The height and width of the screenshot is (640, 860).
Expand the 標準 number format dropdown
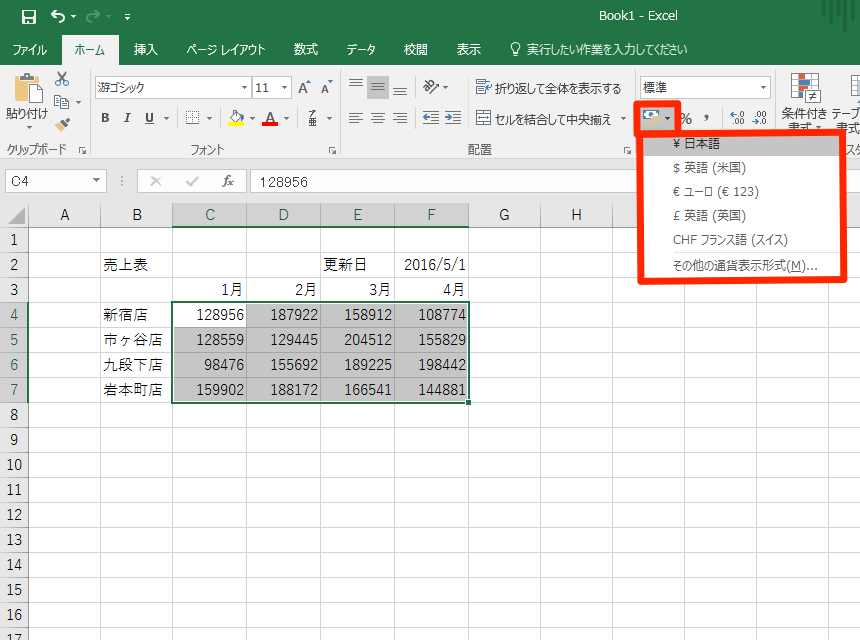point(763,88)
